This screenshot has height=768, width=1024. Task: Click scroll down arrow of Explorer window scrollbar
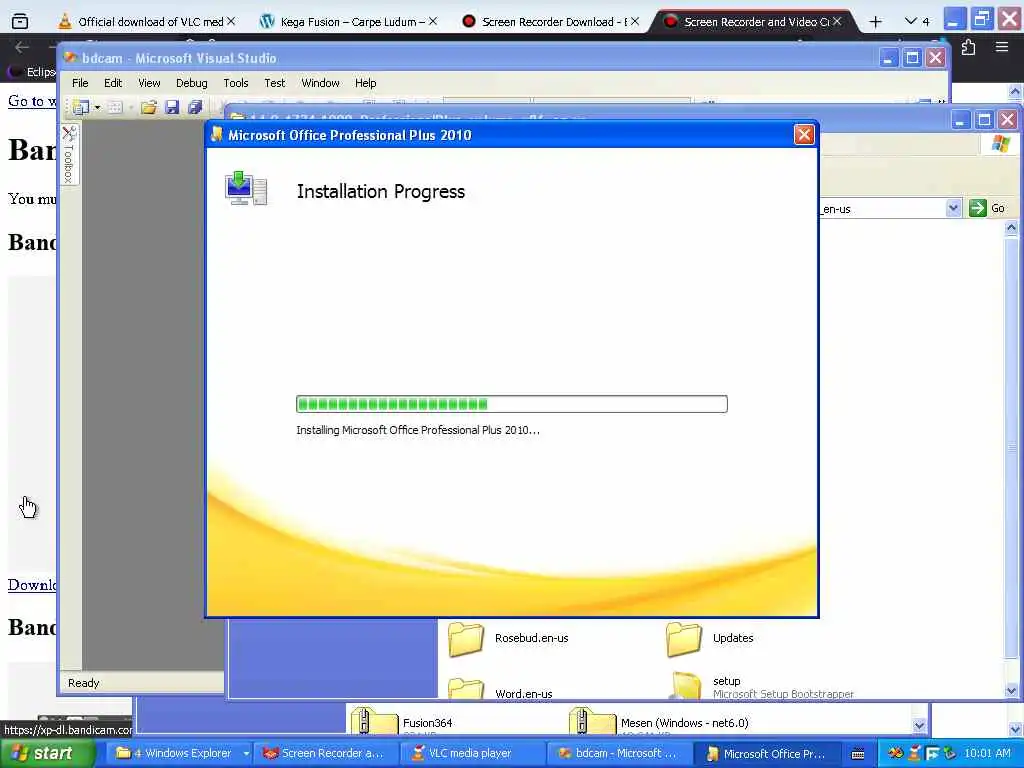pyautogui.click(x=1012, y=690)
